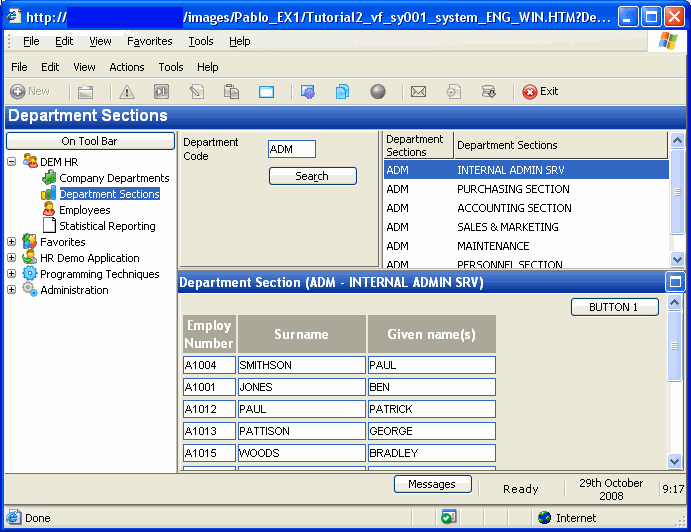Click the Department Code input field
The width and height of the screenshot is (691, 532).
(x=291, y=149)
